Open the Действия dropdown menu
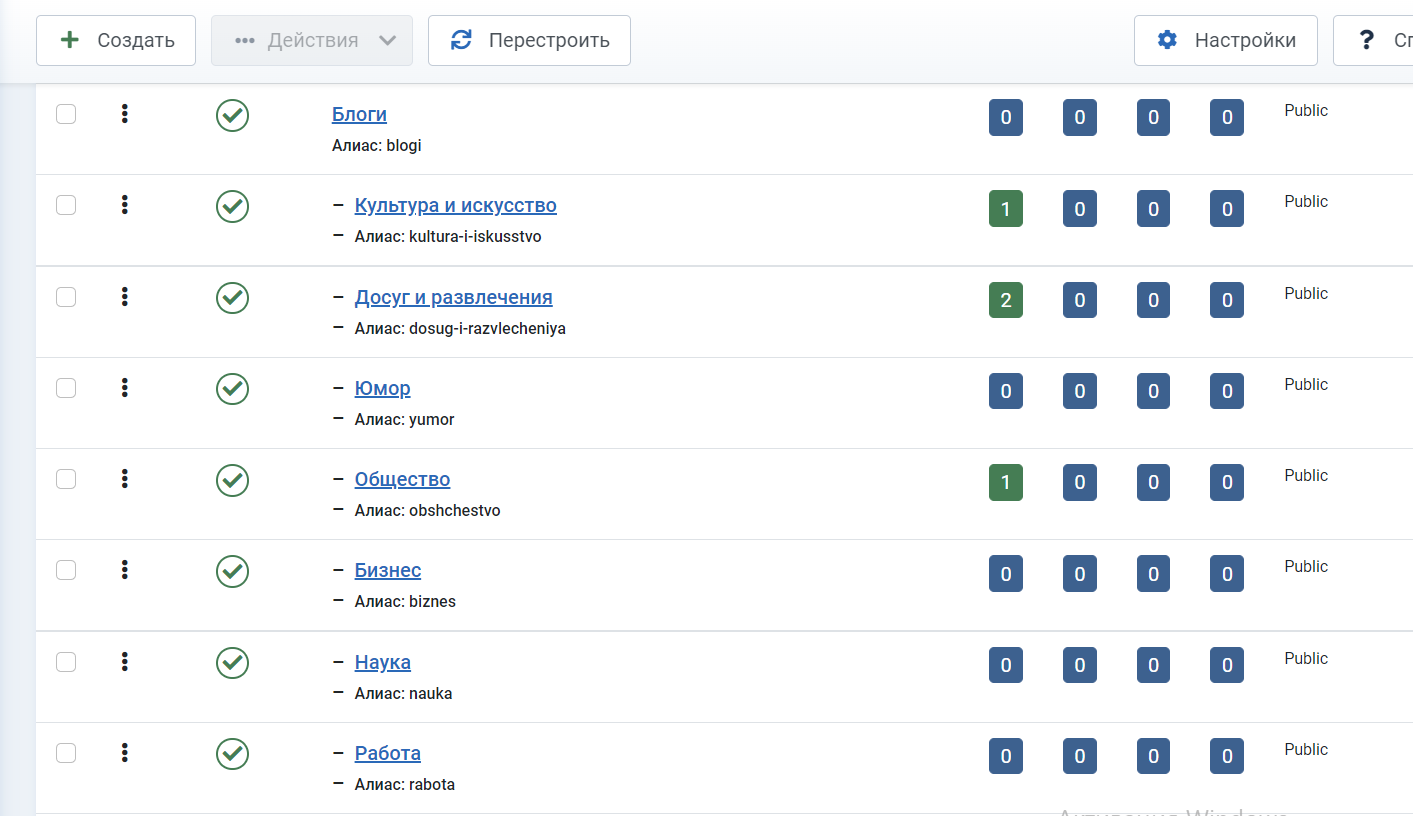This screenshot has height=816, width=1413. pyautogui.click(x=312, y=41)
